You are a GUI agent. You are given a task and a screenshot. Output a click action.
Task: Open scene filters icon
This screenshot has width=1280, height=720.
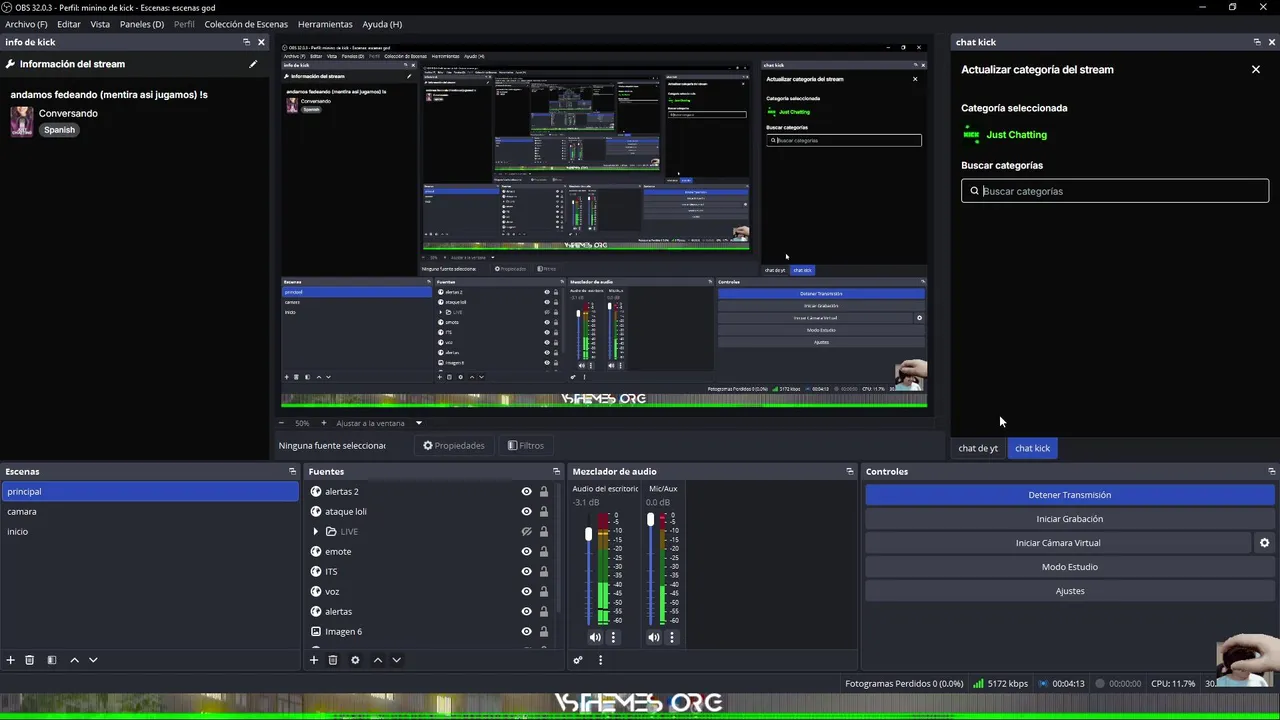click(52, 660)
